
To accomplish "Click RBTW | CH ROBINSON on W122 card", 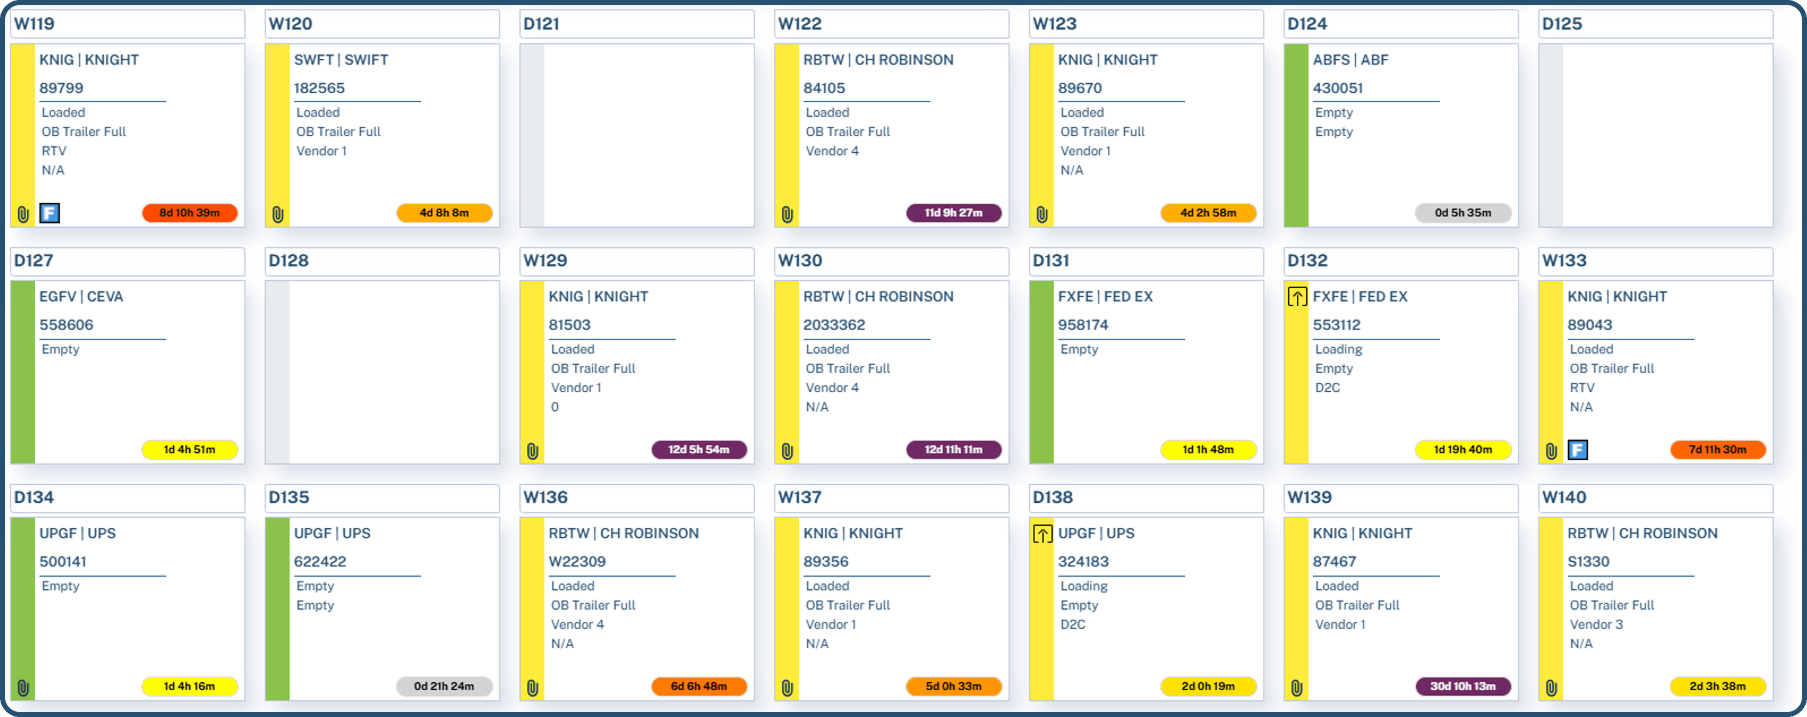I will 878,60.
